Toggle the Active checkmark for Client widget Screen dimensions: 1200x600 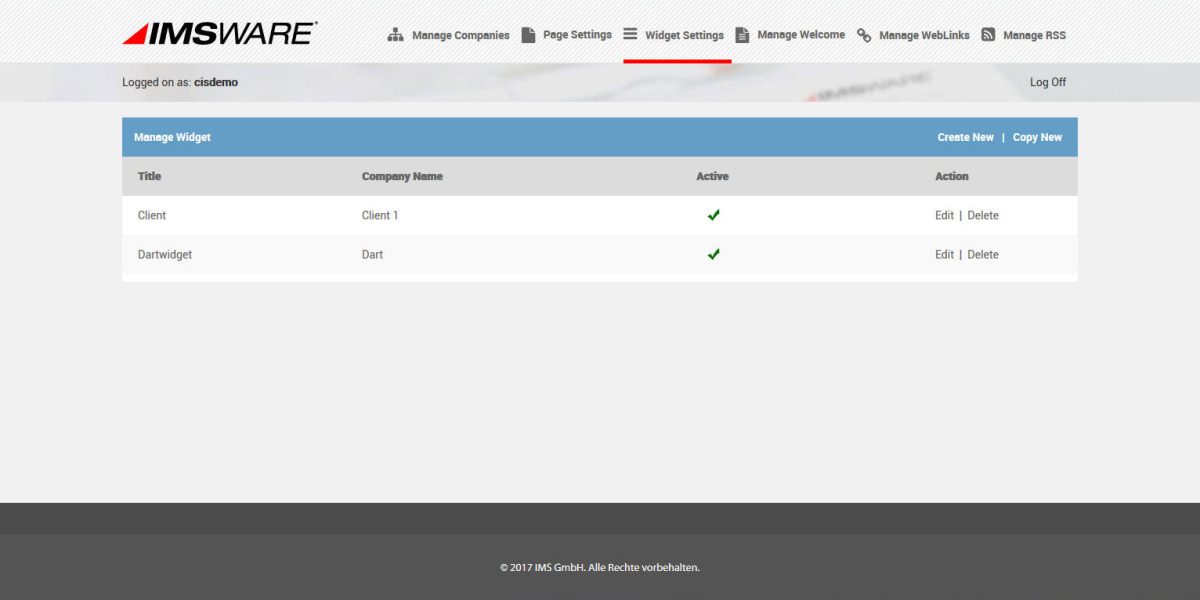(x=713, y=214)
